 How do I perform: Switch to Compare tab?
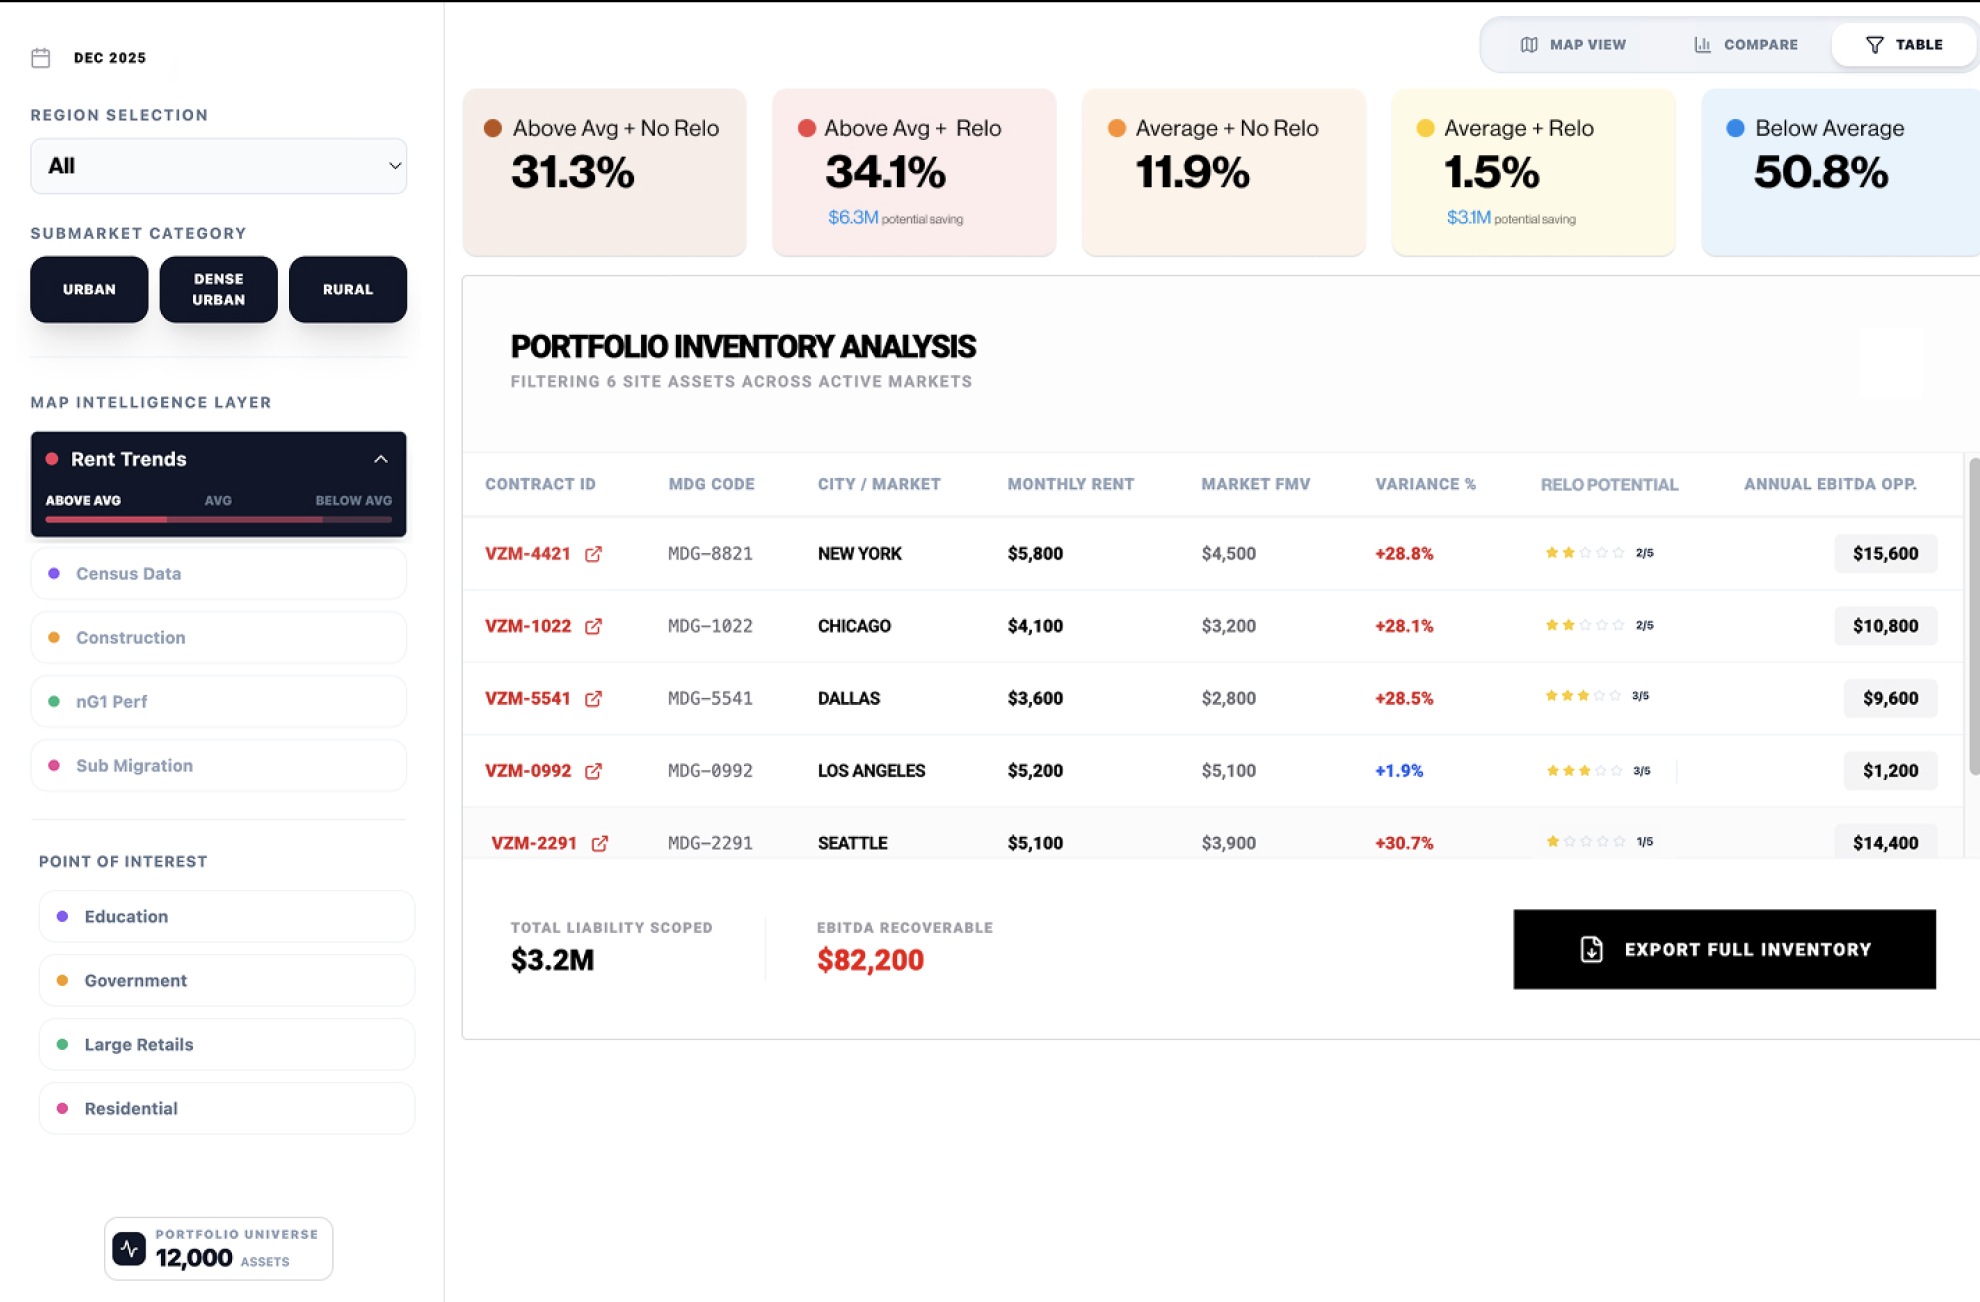pos(1746,45)
